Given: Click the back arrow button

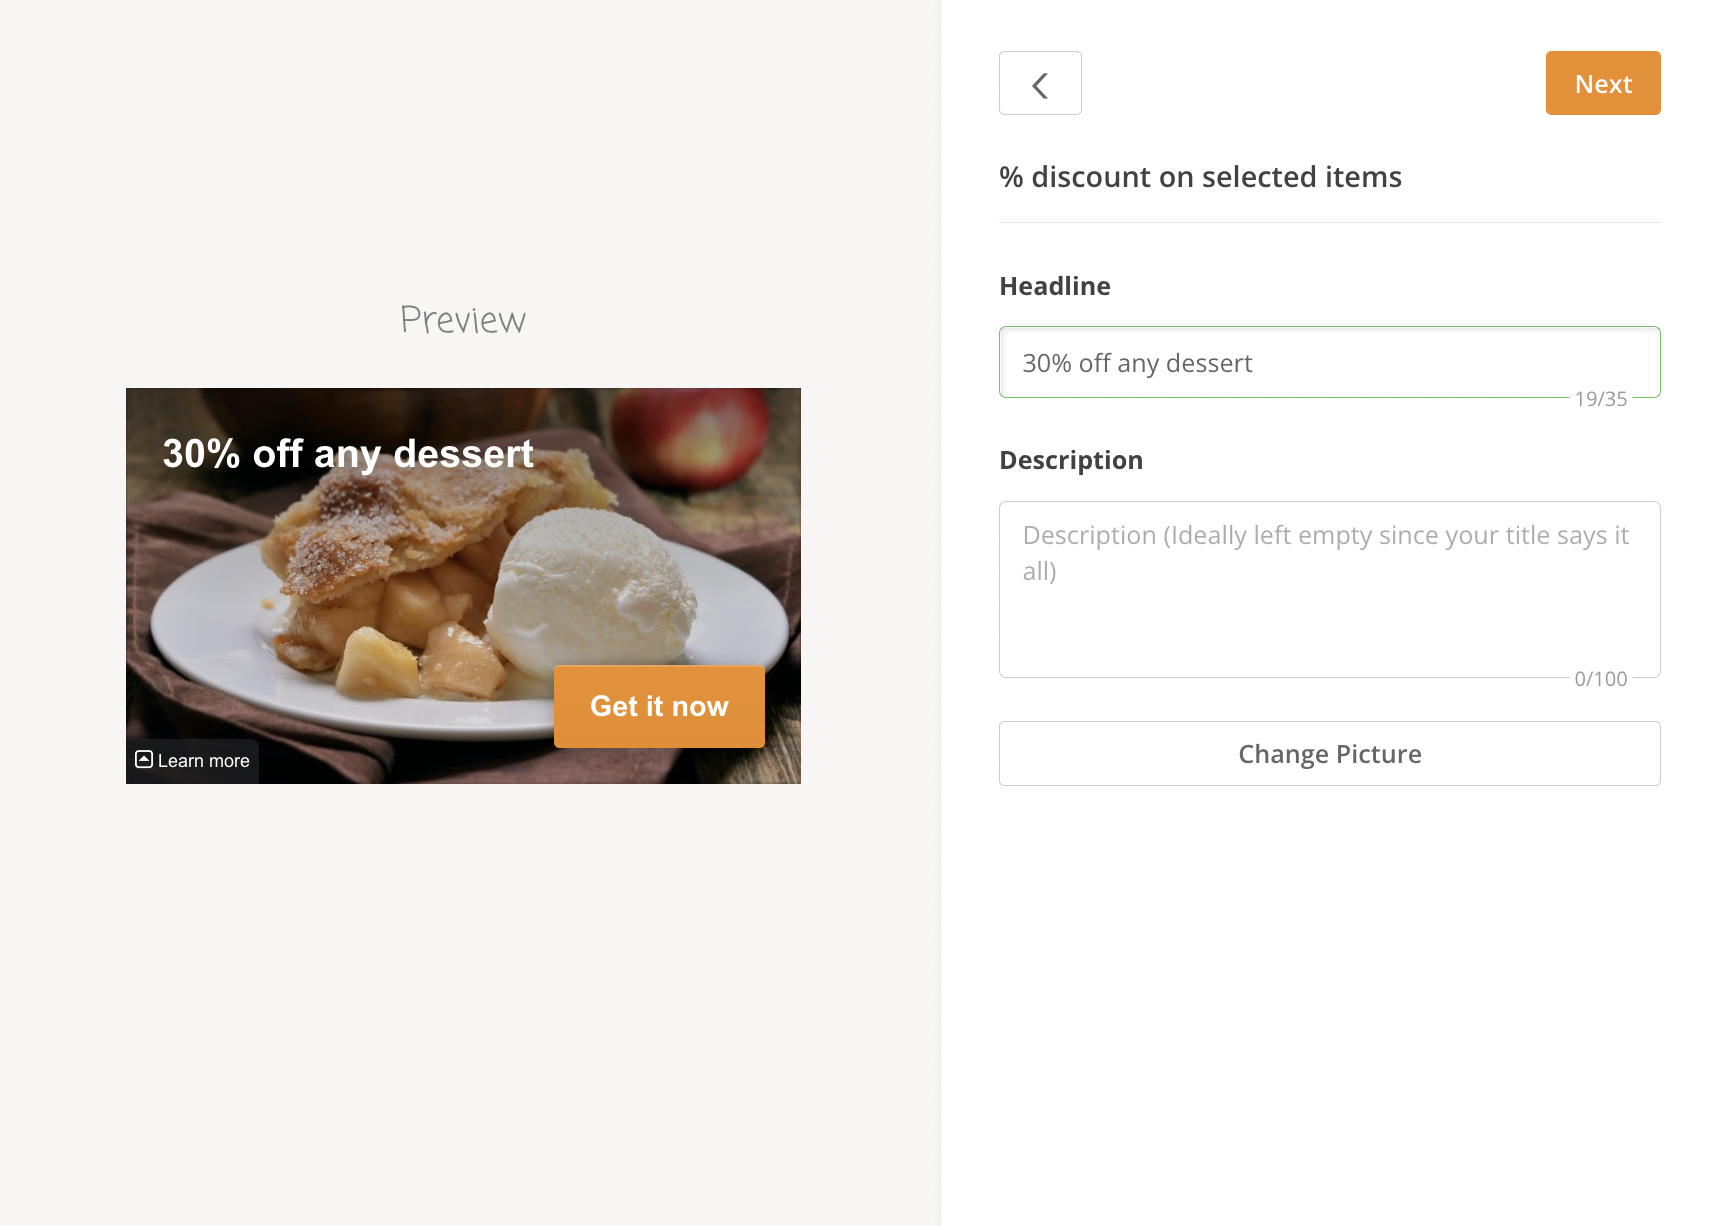Looking at the screenshot, I should (1040, 83).
